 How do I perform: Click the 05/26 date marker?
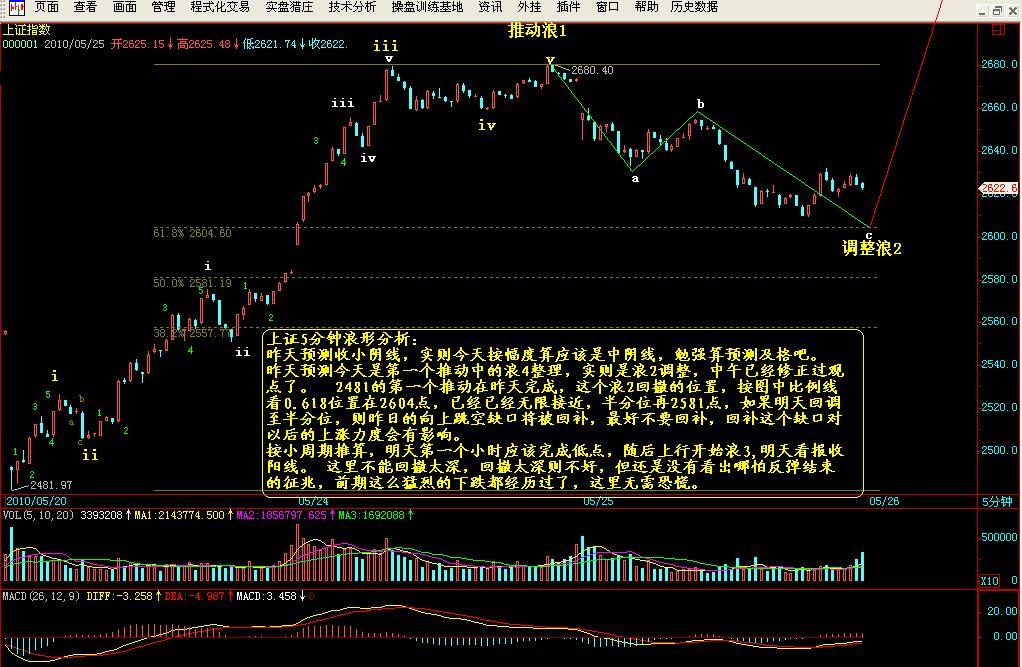[x=884, y=501]
